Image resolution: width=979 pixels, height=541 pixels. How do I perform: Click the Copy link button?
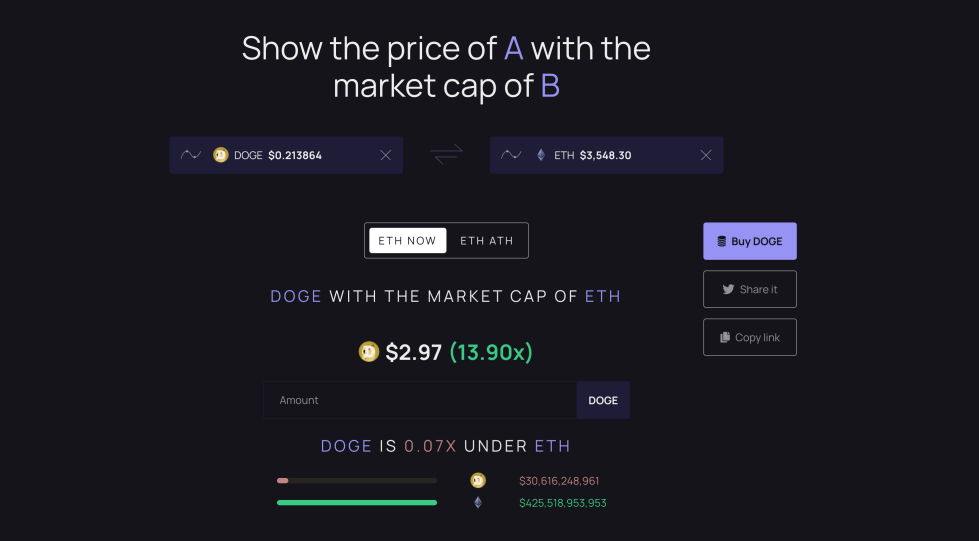[x=750, y=337]
